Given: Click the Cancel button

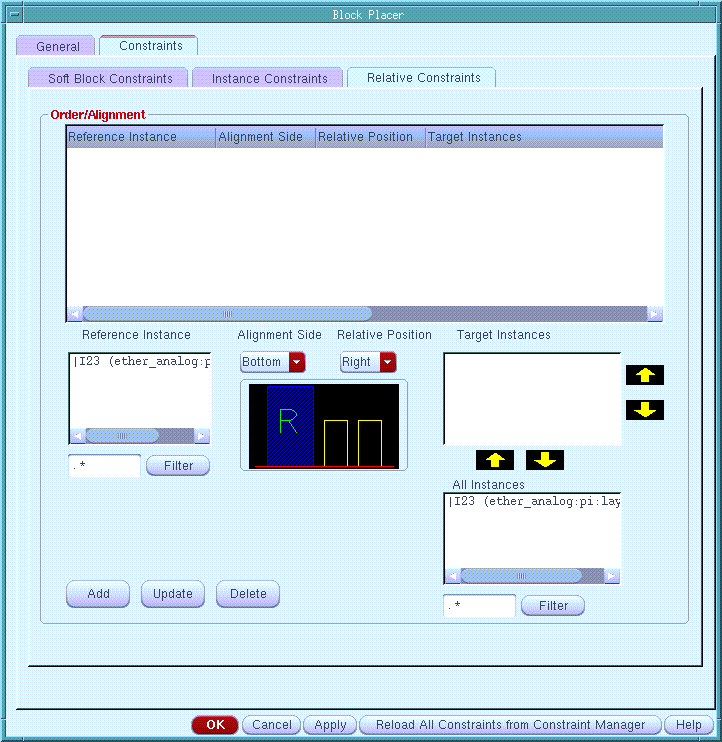Looking at the screenshot, I should 272,724.
